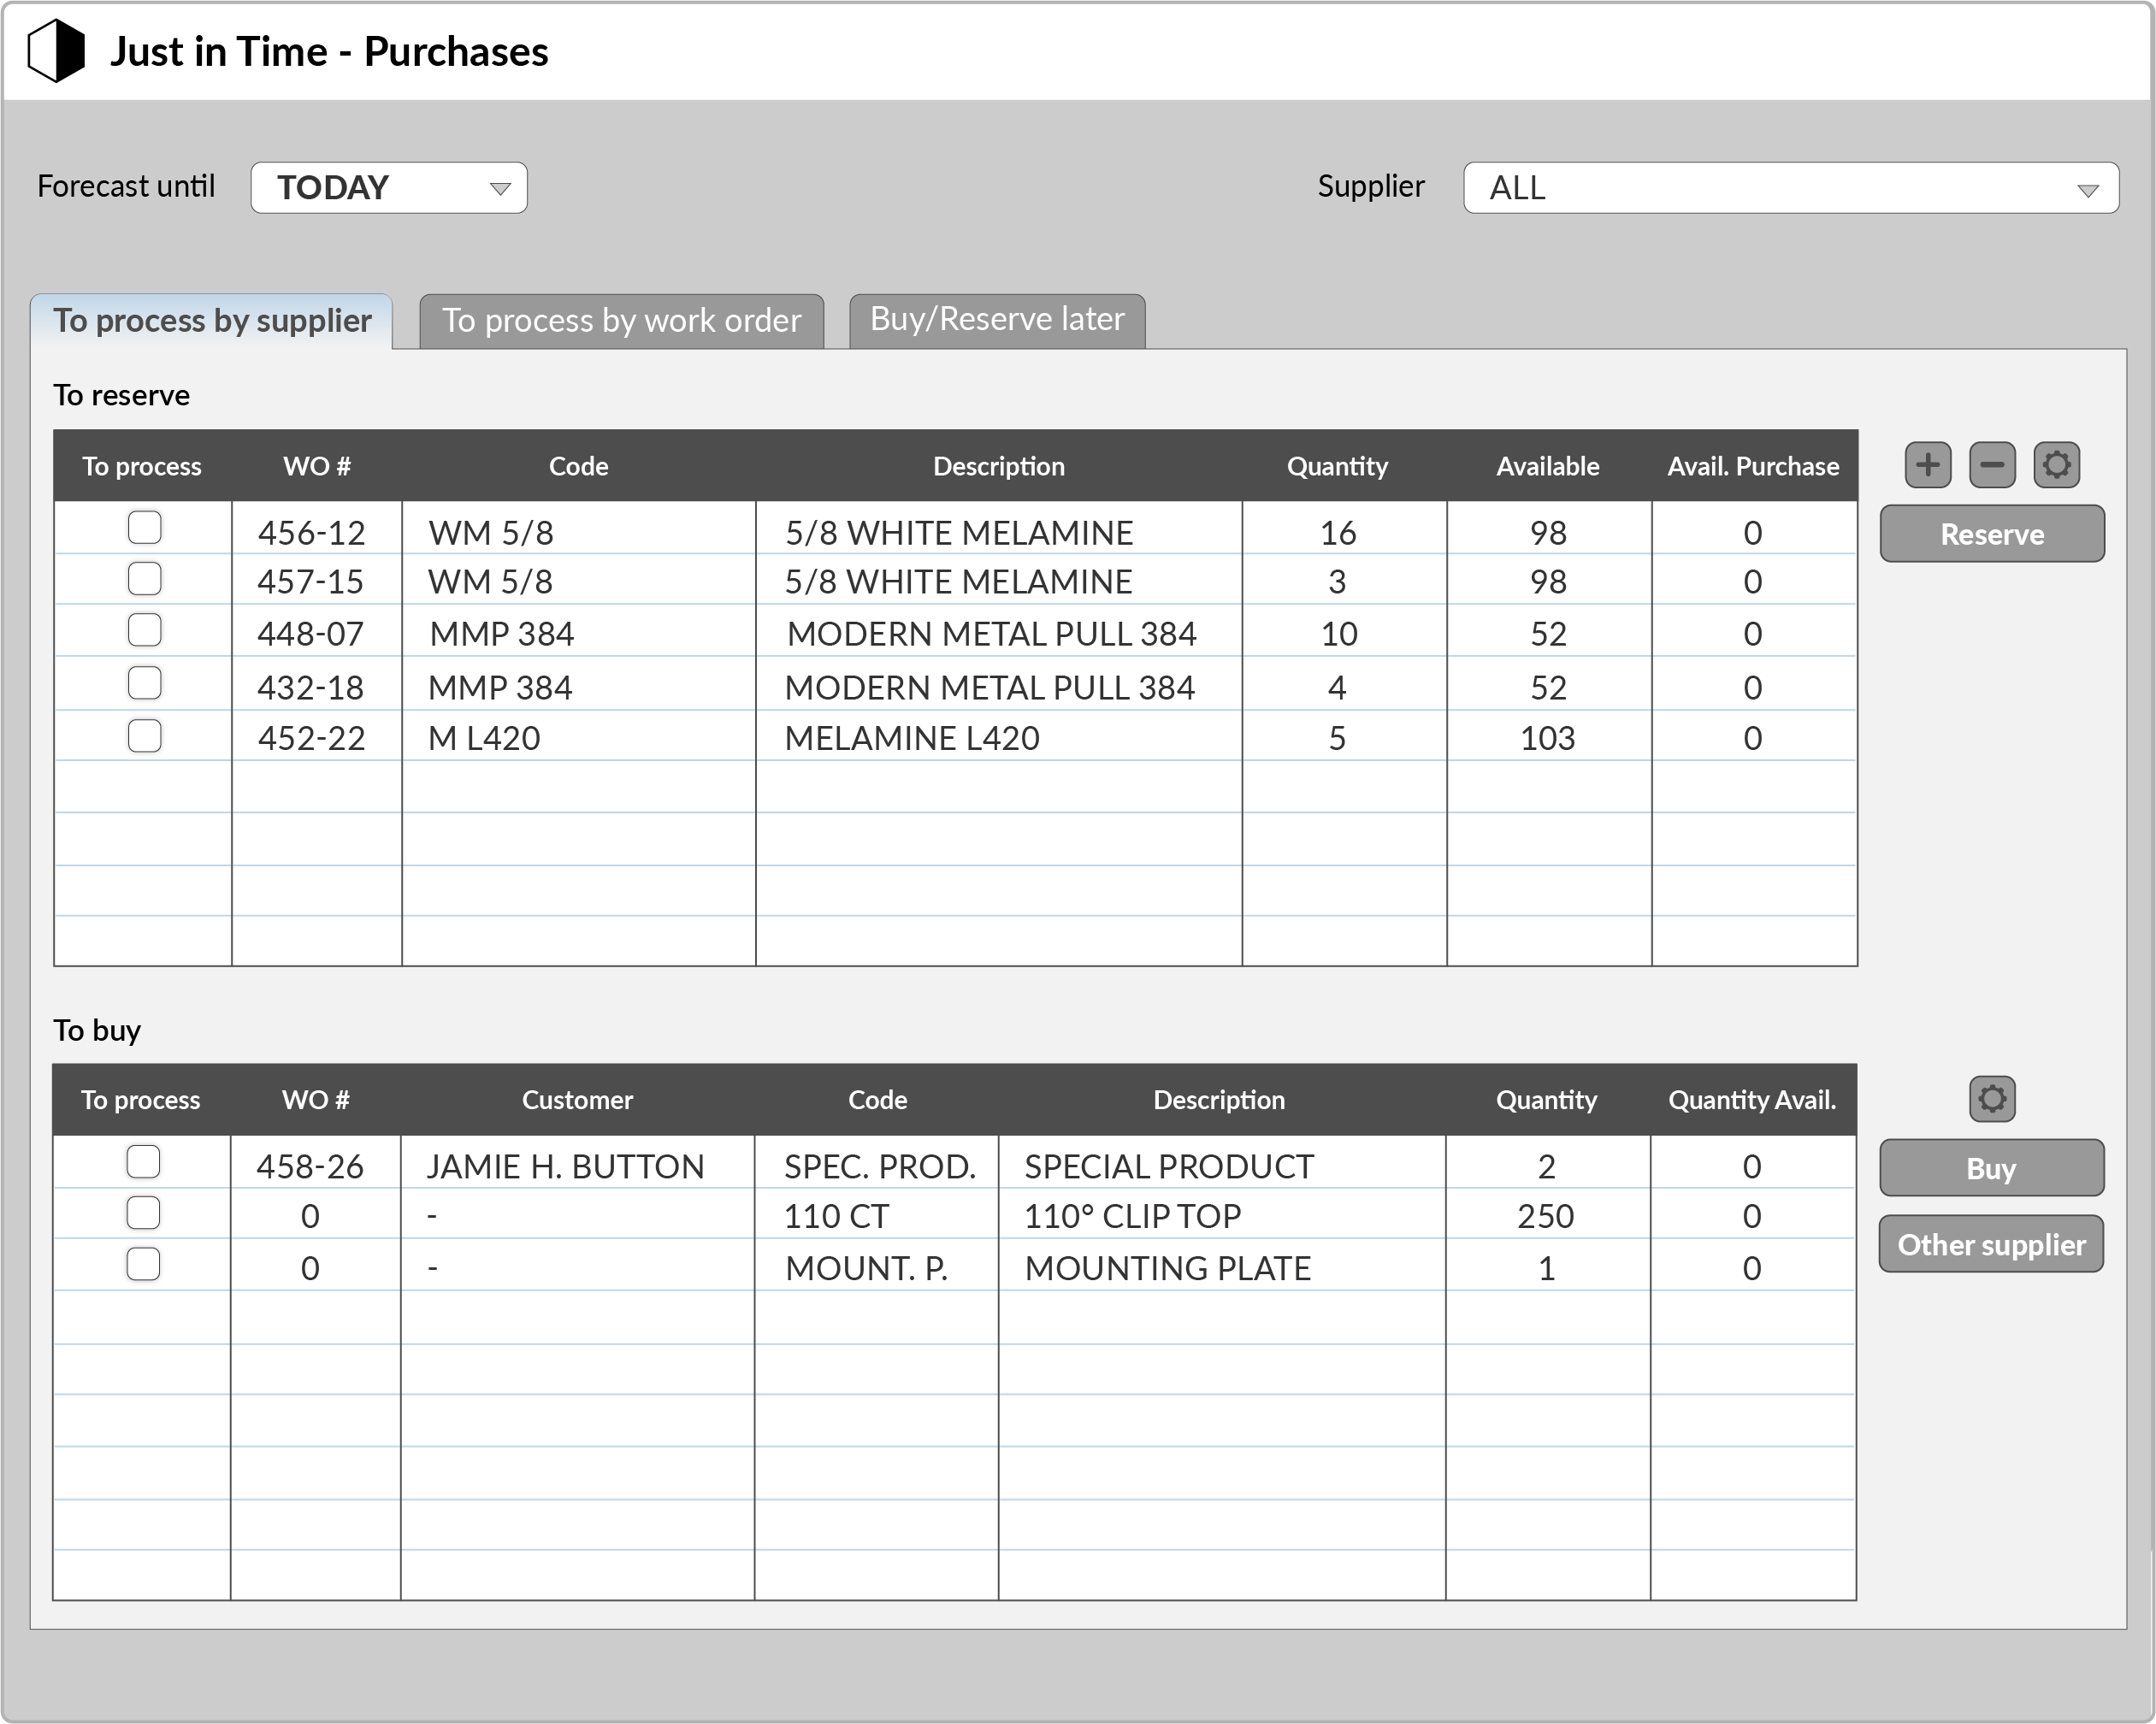Image resolution: width=2156 pixels, height=1724 pixels.
Task: Open gear settings for To reserve table
Action: pyautogui.click(x=2056, y=465)
